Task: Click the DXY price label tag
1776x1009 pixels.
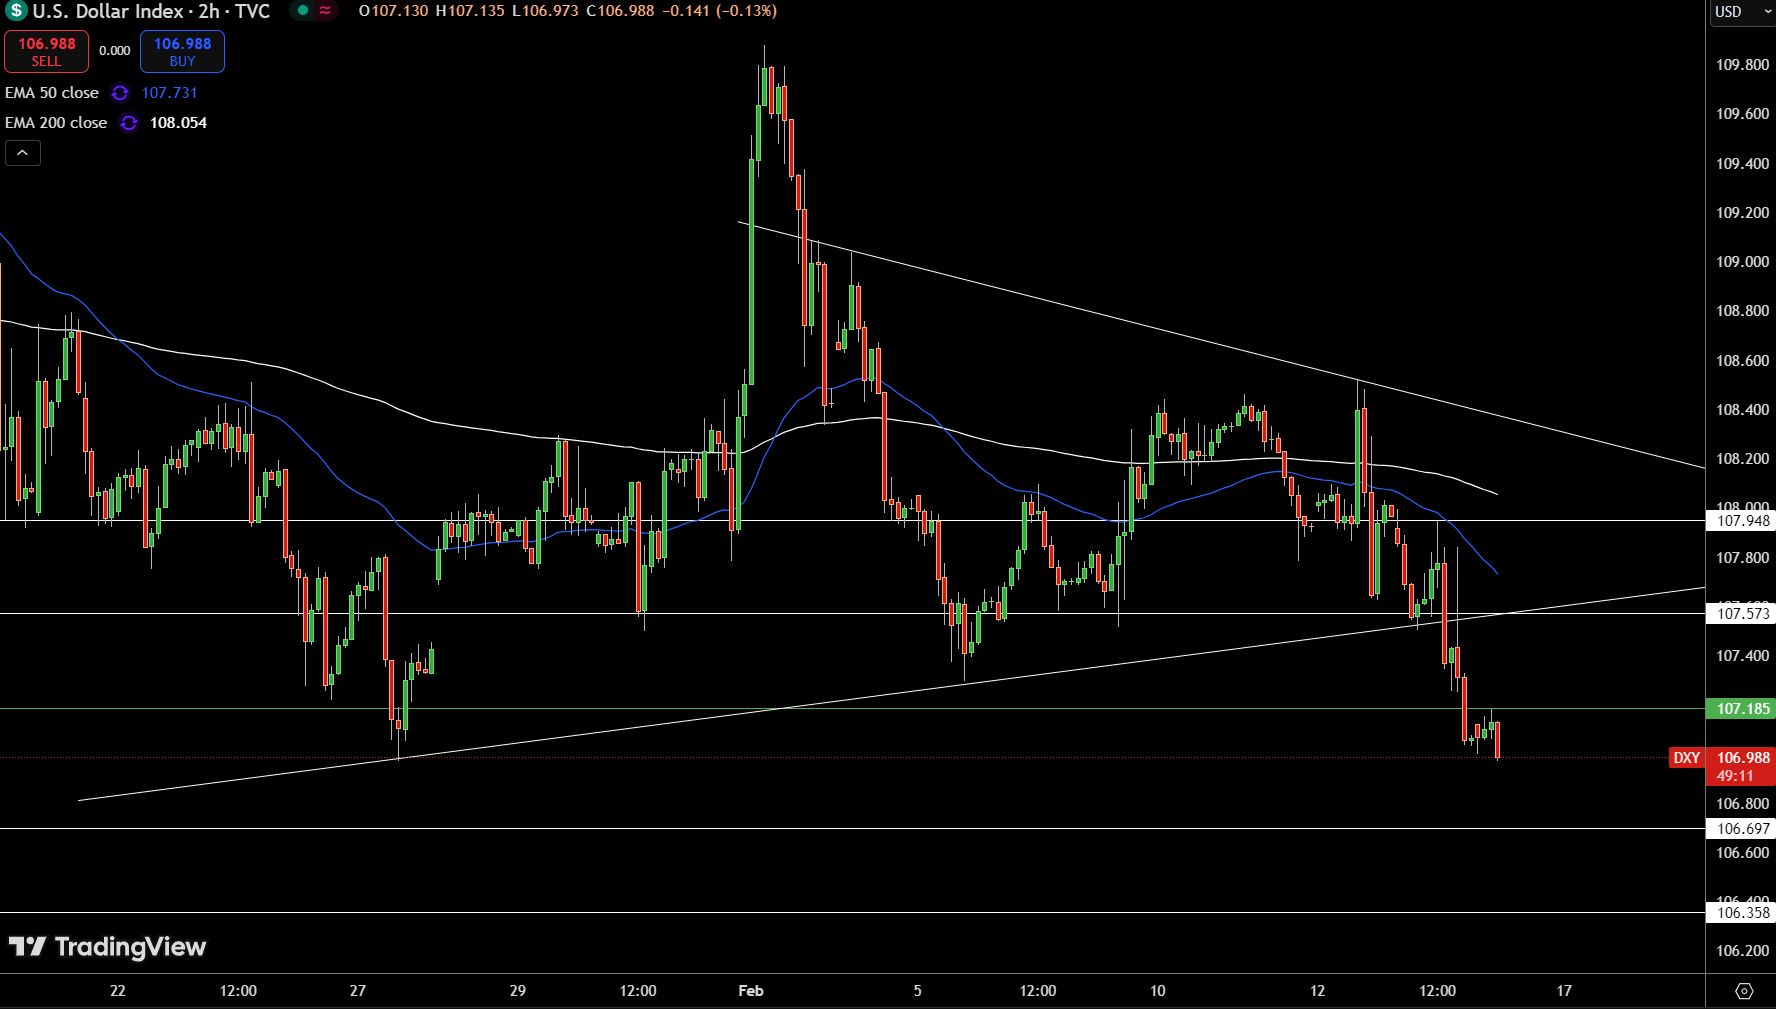Action: pyautogui.click(x=1687, y=758)
